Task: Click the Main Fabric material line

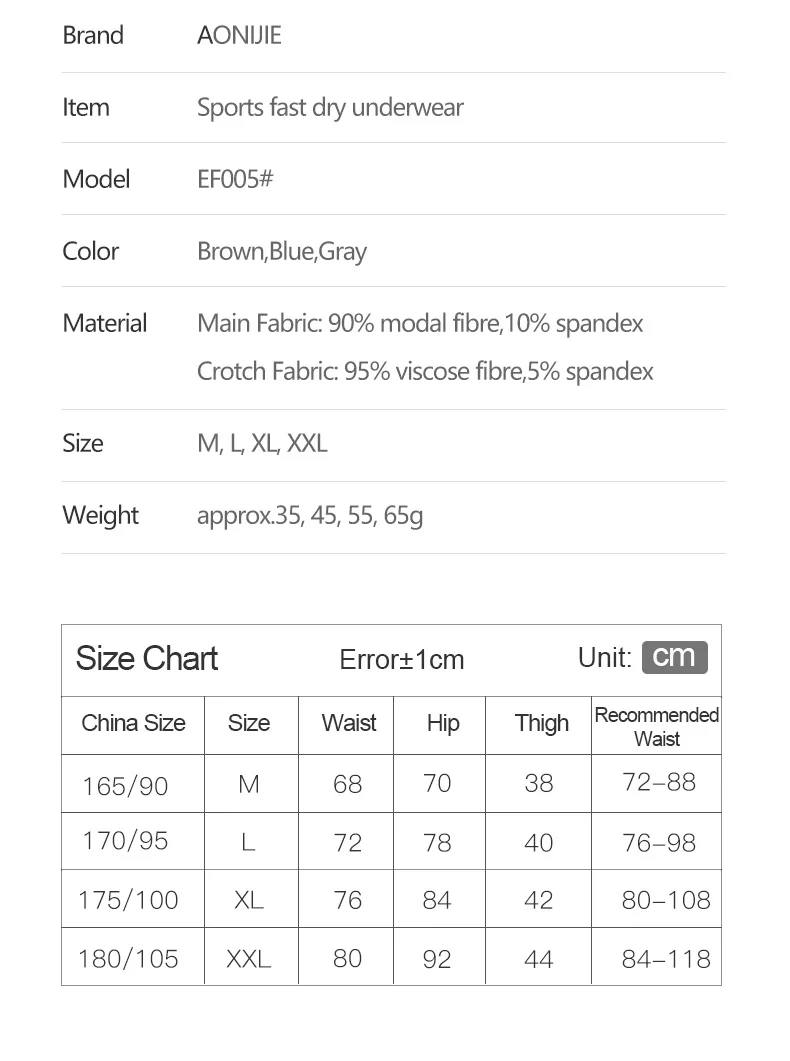Action: pos(420,323)
